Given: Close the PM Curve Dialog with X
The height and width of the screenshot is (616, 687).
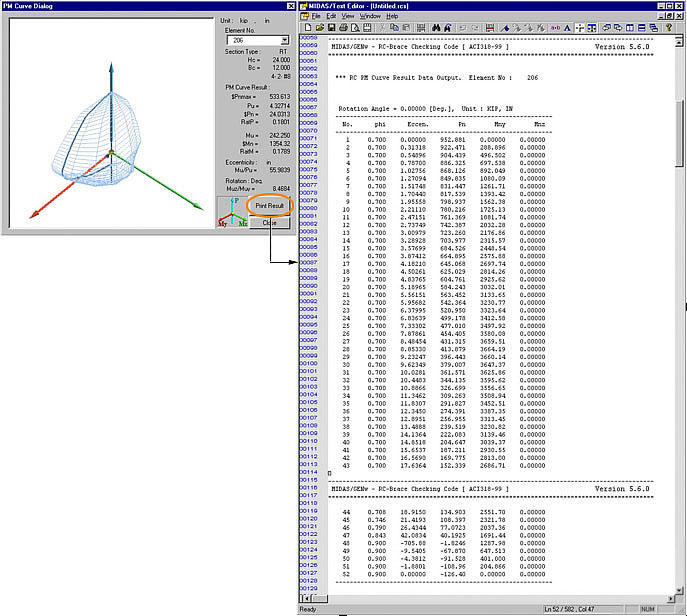Looking at the screenshot, I should click(x=291, y=6).
